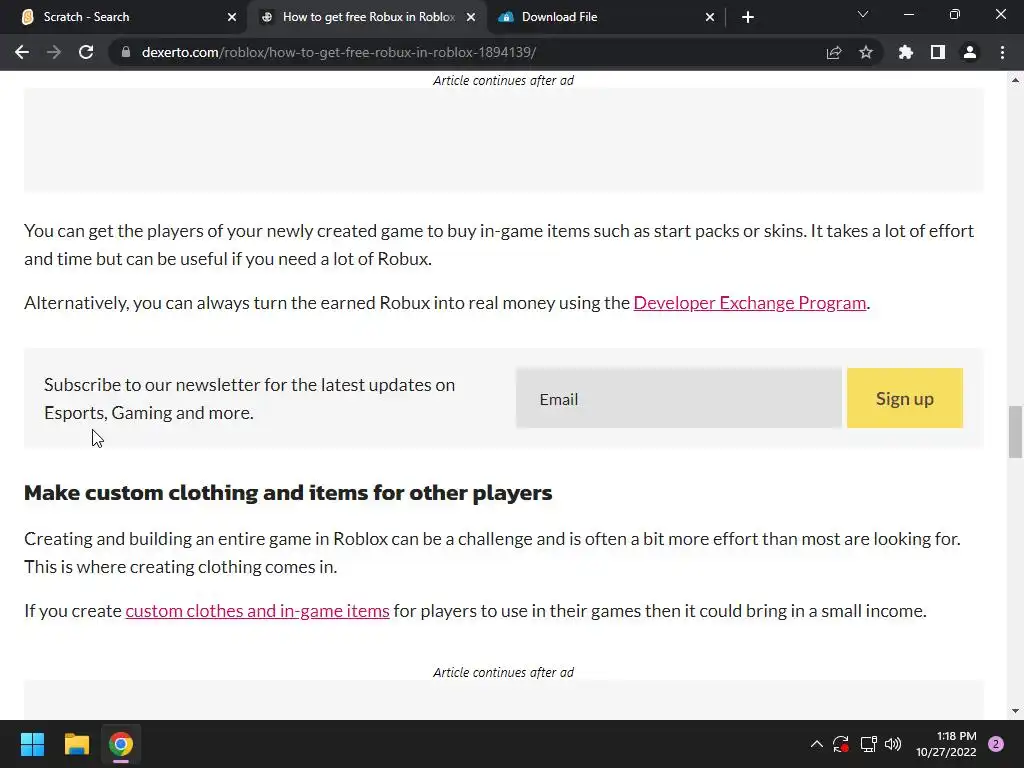Click the forward navigation arrow
This screenshot has height=768, width=1024.
pyautogui.click(x=54, y=52)
